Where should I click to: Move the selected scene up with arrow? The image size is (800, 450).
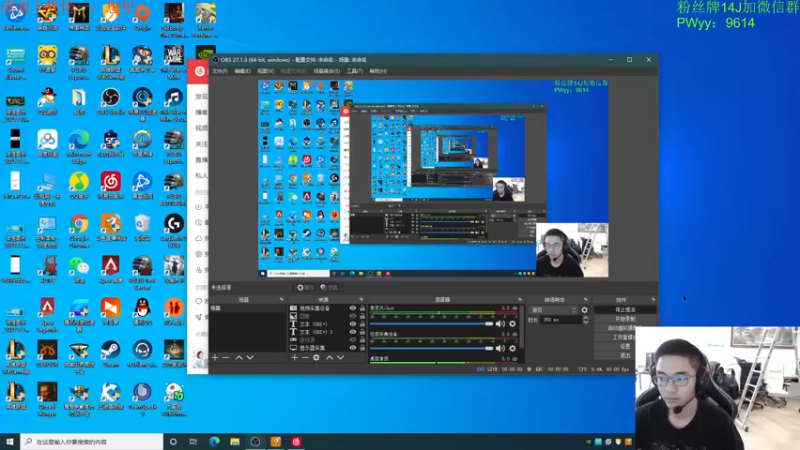[x=238, y=357]
